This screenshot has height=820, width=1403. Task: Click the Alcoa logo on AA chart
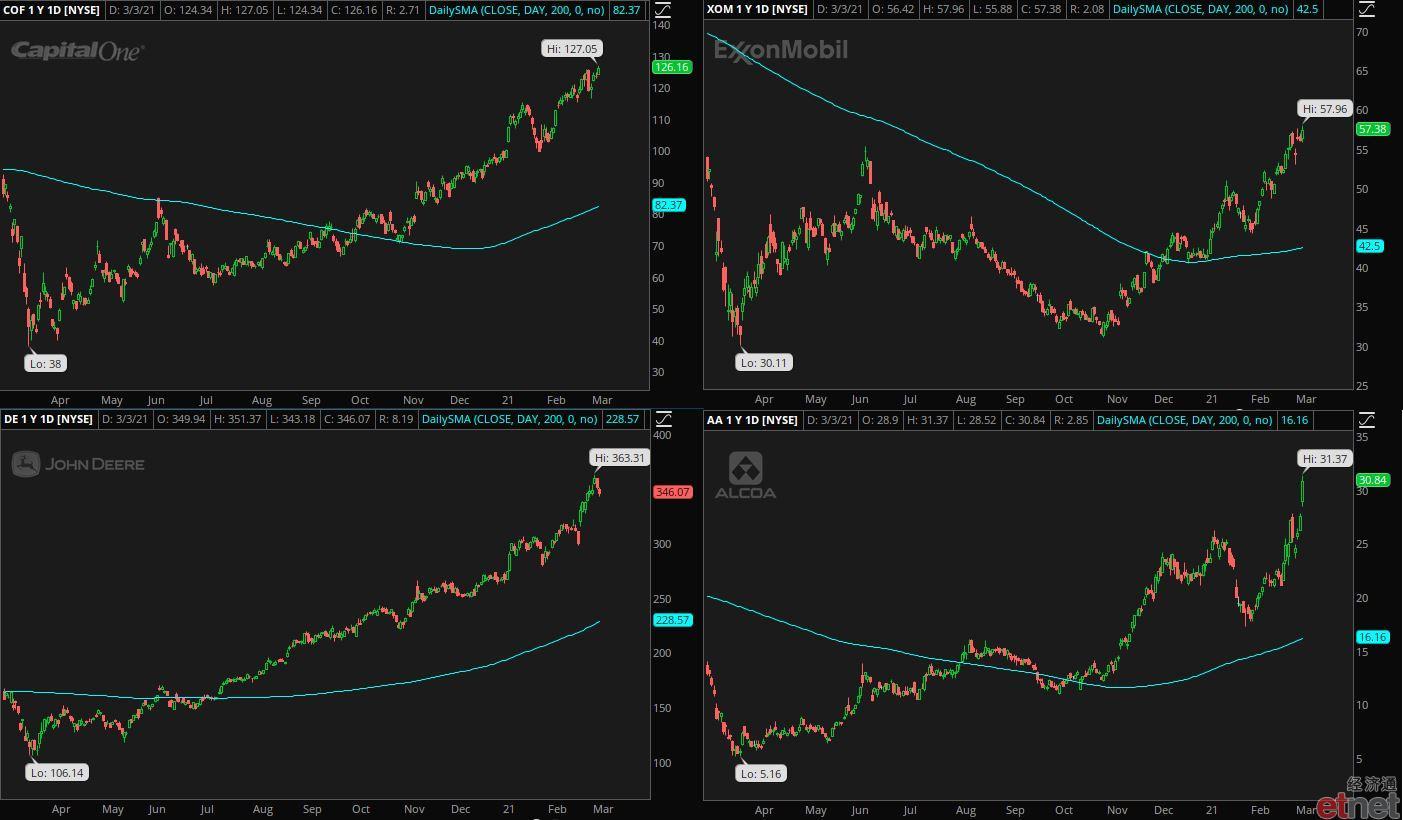point(745,475)
